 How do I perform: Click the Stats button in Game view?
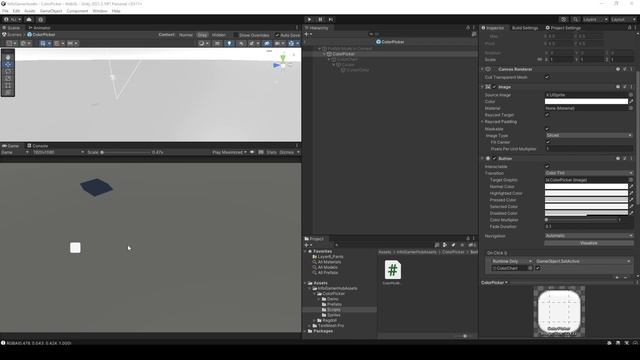pyautogui.click(x=271, y=152)
